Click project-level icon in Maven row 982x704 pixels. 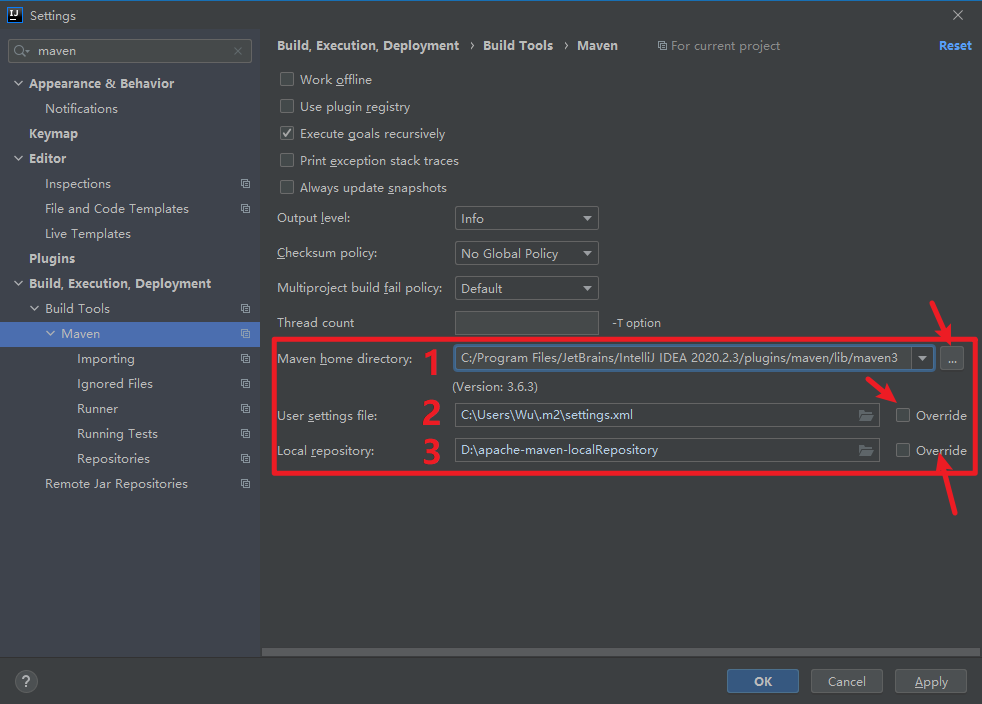pyautogui.click(x=246, y=334)
